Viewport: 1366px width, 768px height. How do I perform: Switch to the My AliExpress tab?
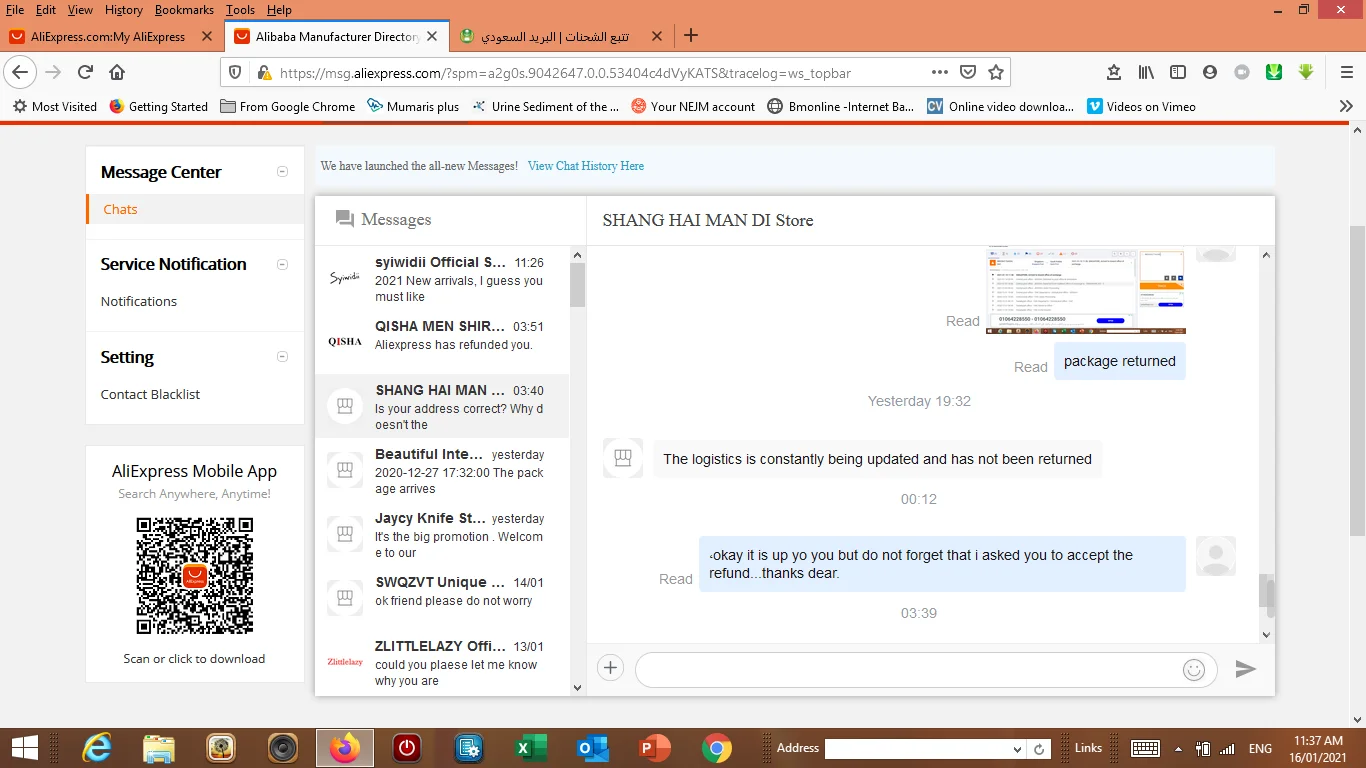pyautogui.click(x=108, y=36)
